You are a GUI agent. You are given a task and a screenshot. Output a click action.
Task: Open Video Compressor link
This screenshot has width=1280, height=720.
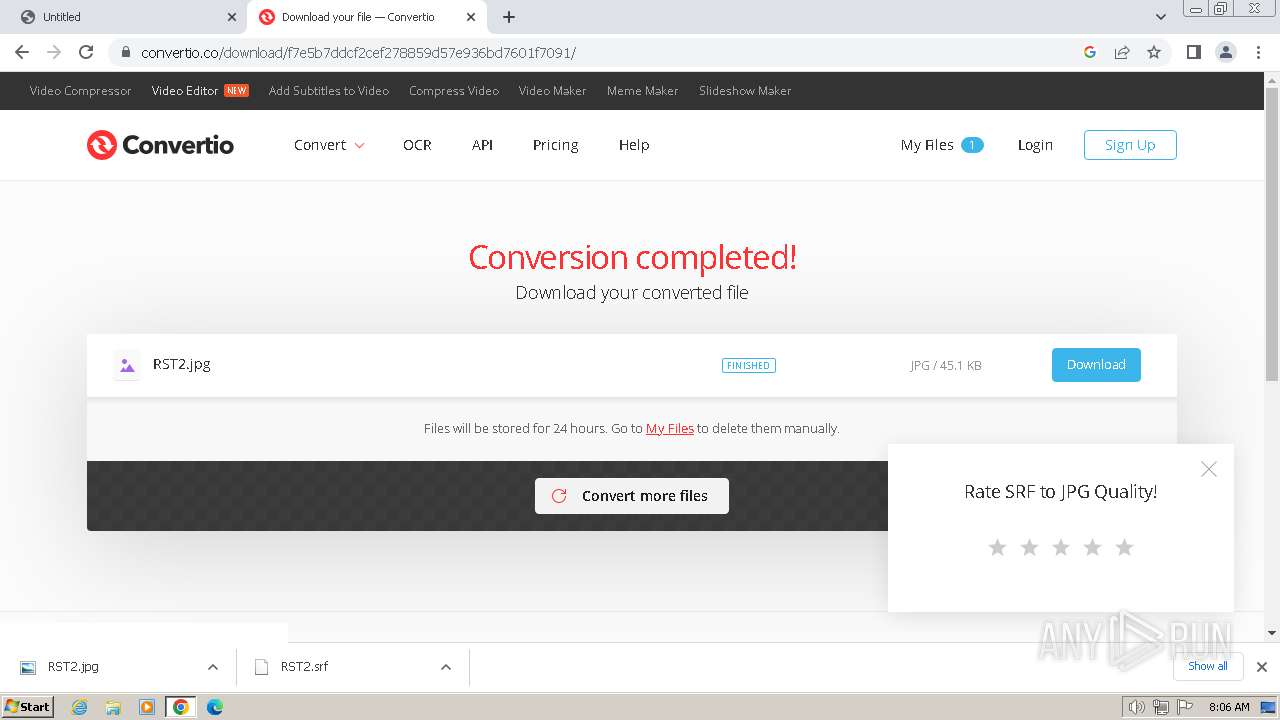coord(80,91)
